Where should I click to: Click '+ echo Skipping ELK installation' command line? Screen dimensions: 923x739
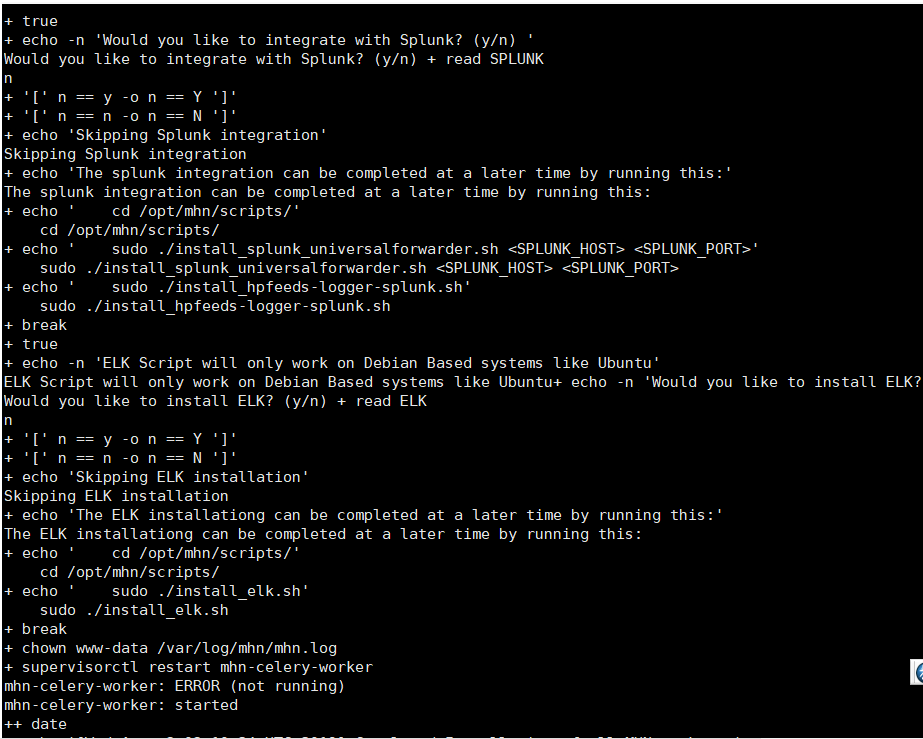(x=156, y=478)
